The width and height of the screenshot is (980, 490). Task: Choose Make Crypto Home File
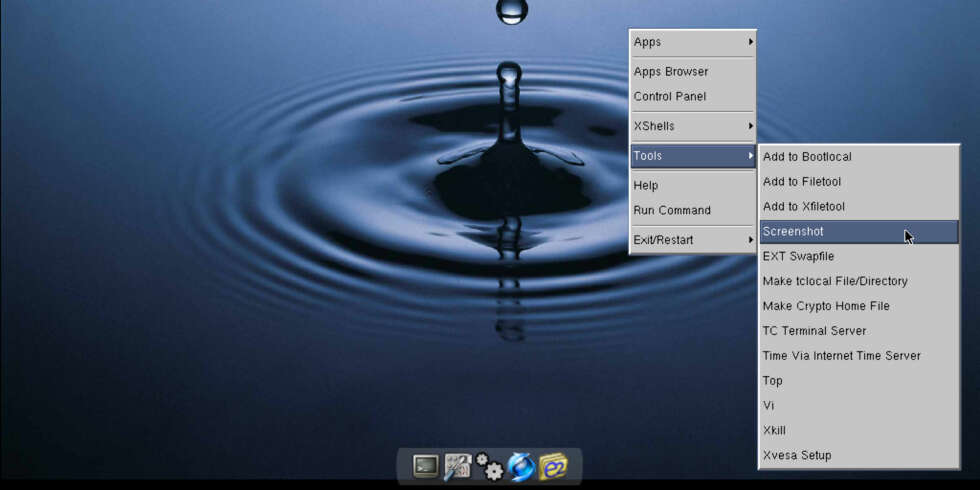(859, 306)
